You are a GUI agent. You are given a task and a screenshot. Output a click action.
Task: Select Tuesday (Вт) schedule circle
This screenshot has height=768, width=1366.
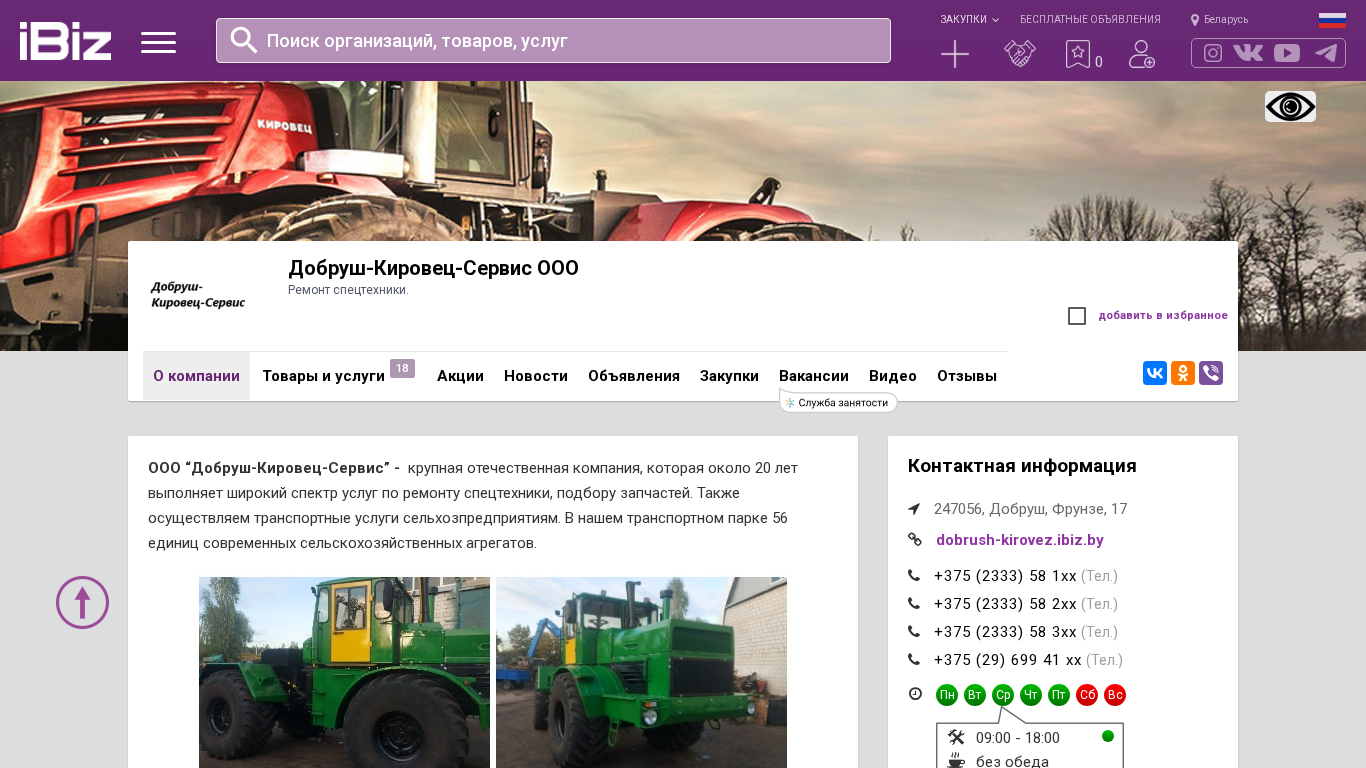pyautogui.click(x=975, y=695)
